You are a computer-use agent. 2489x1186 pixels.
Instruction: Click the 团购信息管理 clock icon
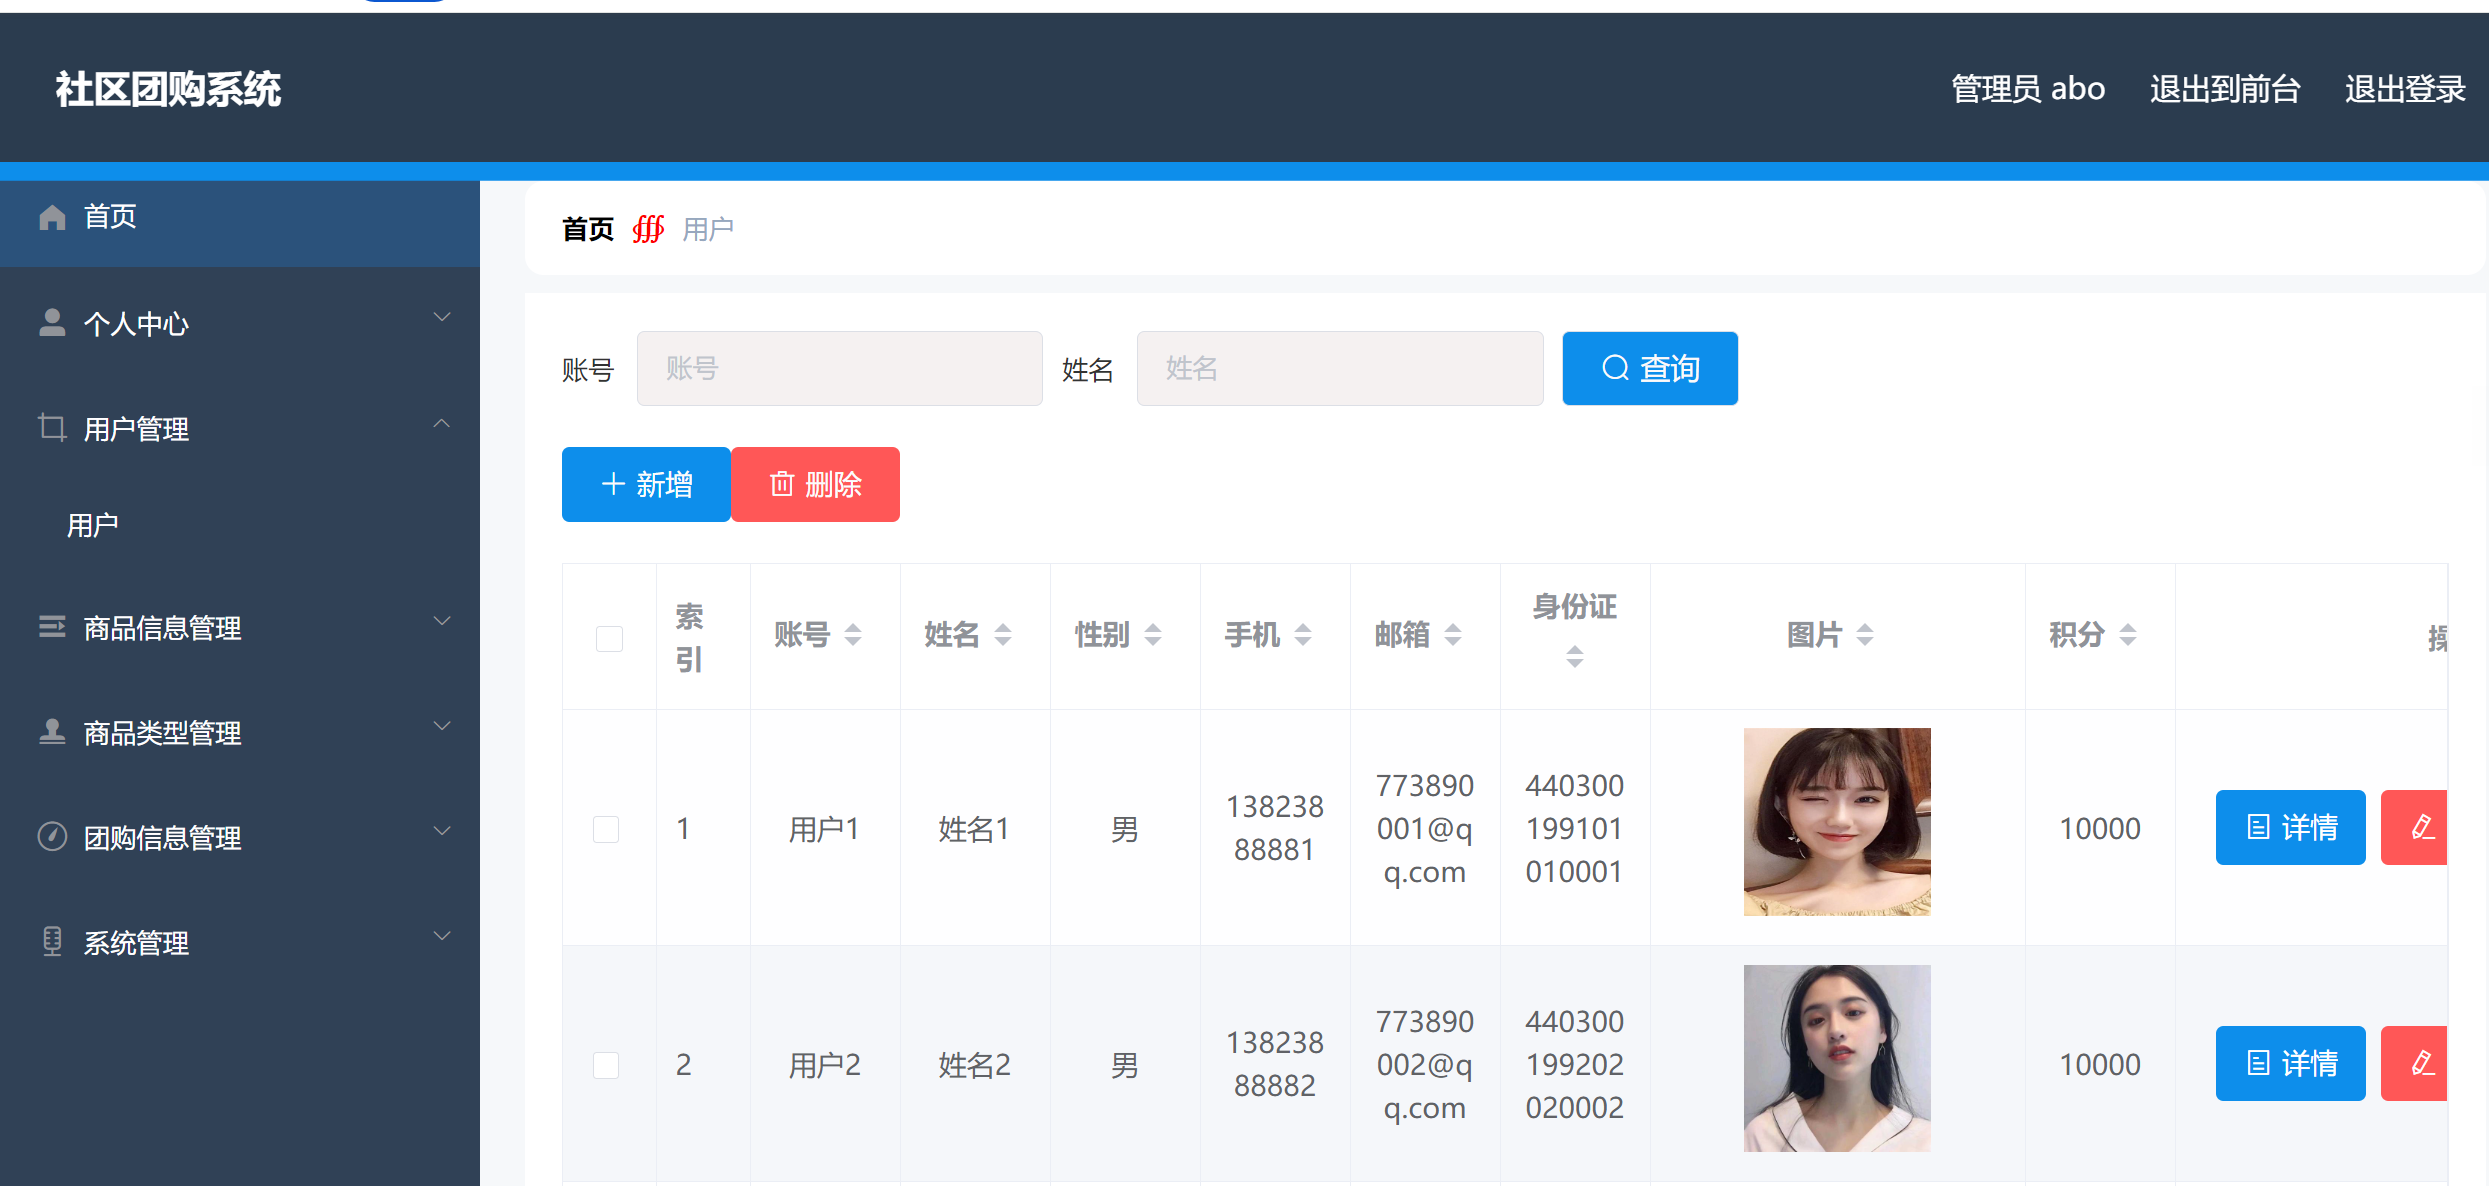point(51,837)
